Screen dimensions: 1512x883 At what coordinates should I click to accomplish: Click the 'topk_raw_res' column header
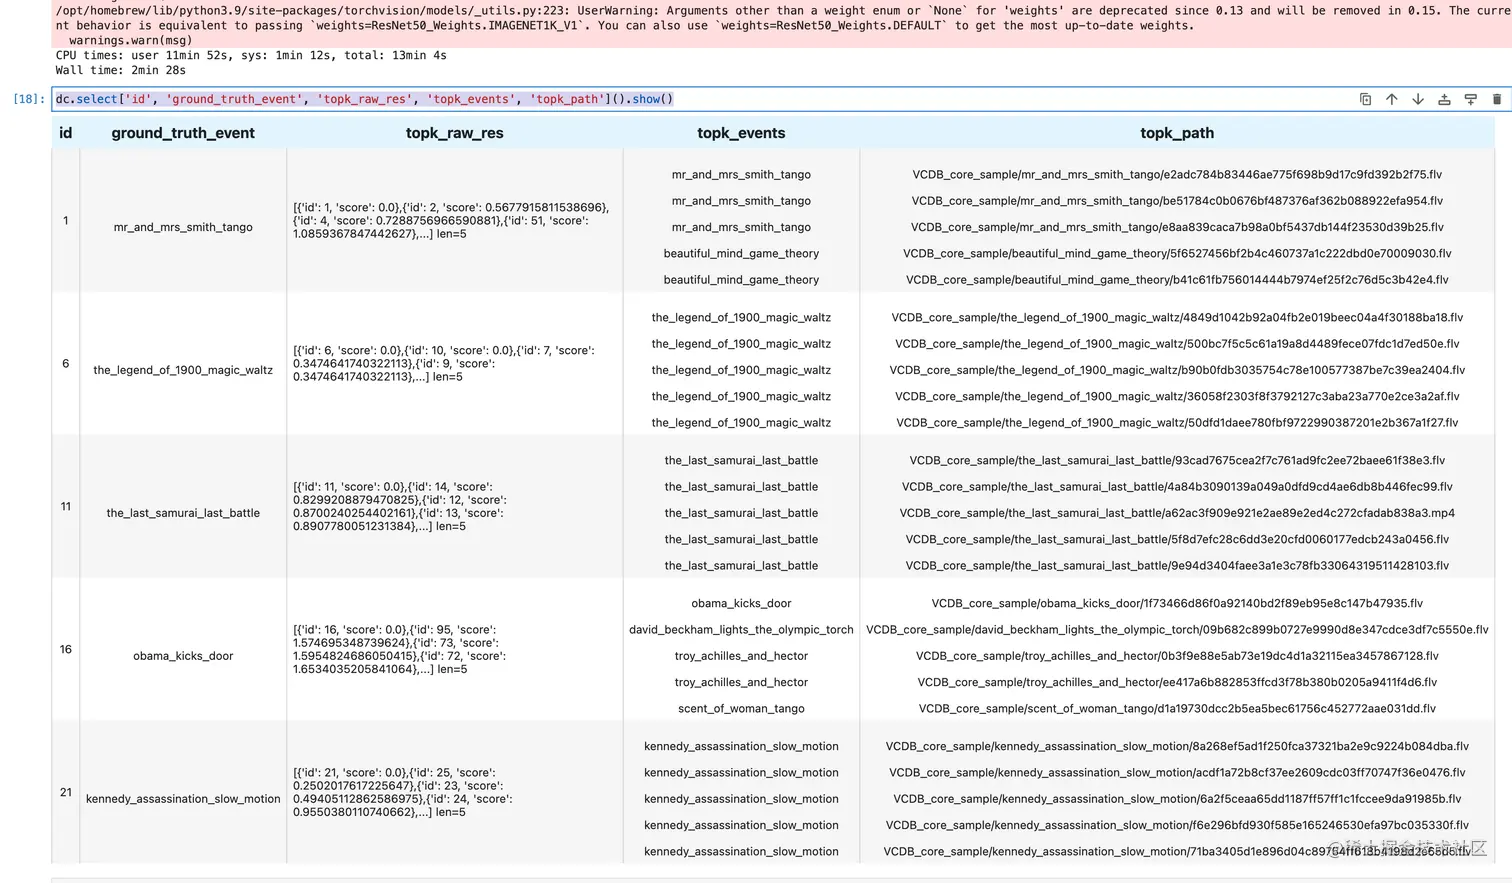pos(455,133)
